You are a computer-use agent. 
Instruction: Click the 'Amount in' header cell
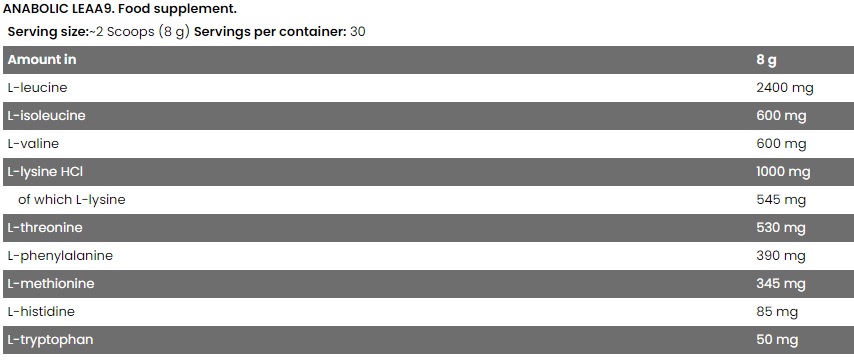(x=42, y=60)
